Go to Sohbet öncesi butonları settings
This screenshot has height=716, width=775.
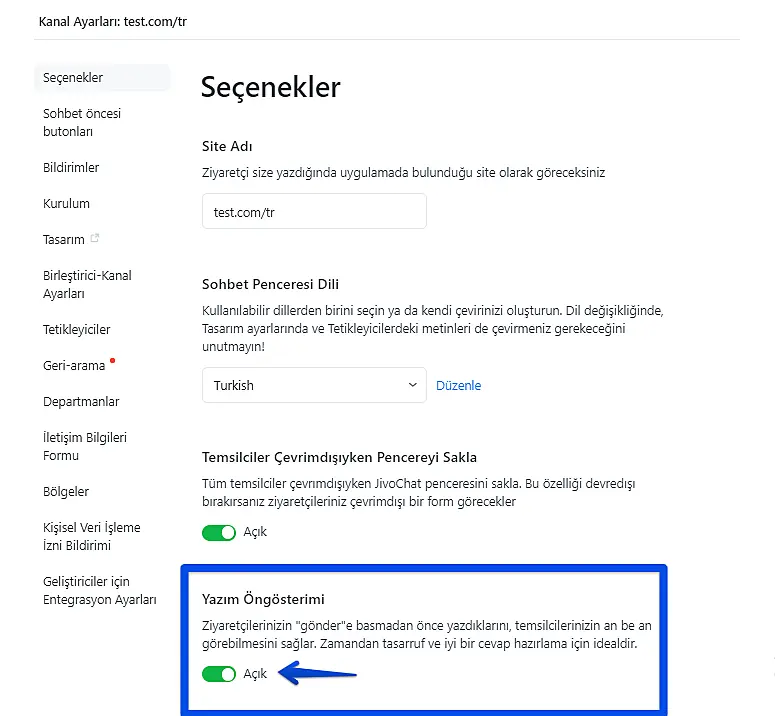(x=81, y=122)
